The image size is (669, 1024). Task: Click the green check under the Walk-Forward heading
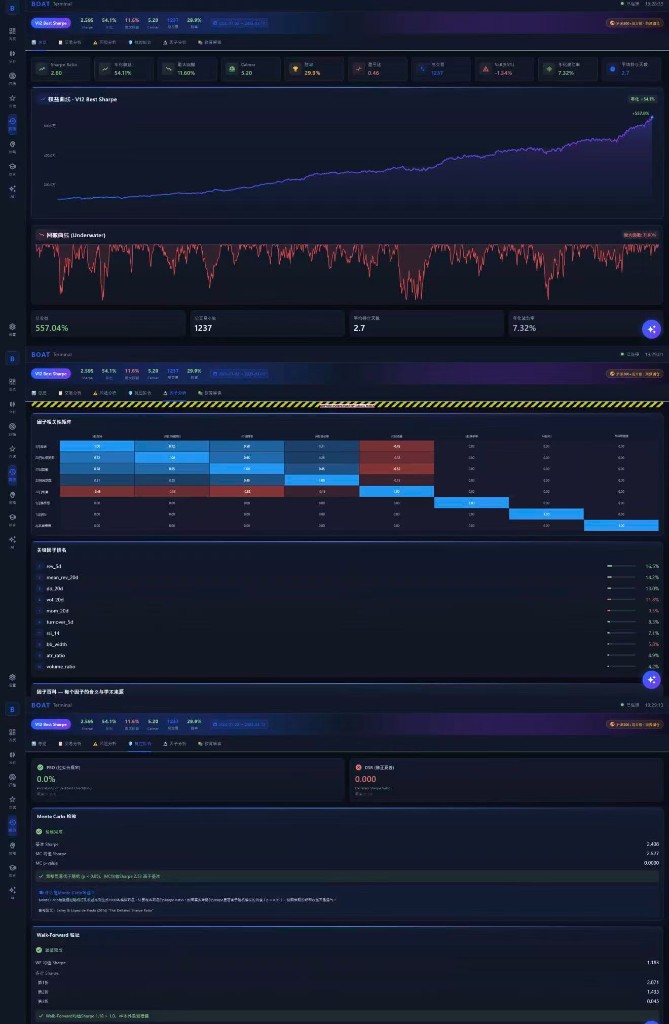(x=39, y=950)
